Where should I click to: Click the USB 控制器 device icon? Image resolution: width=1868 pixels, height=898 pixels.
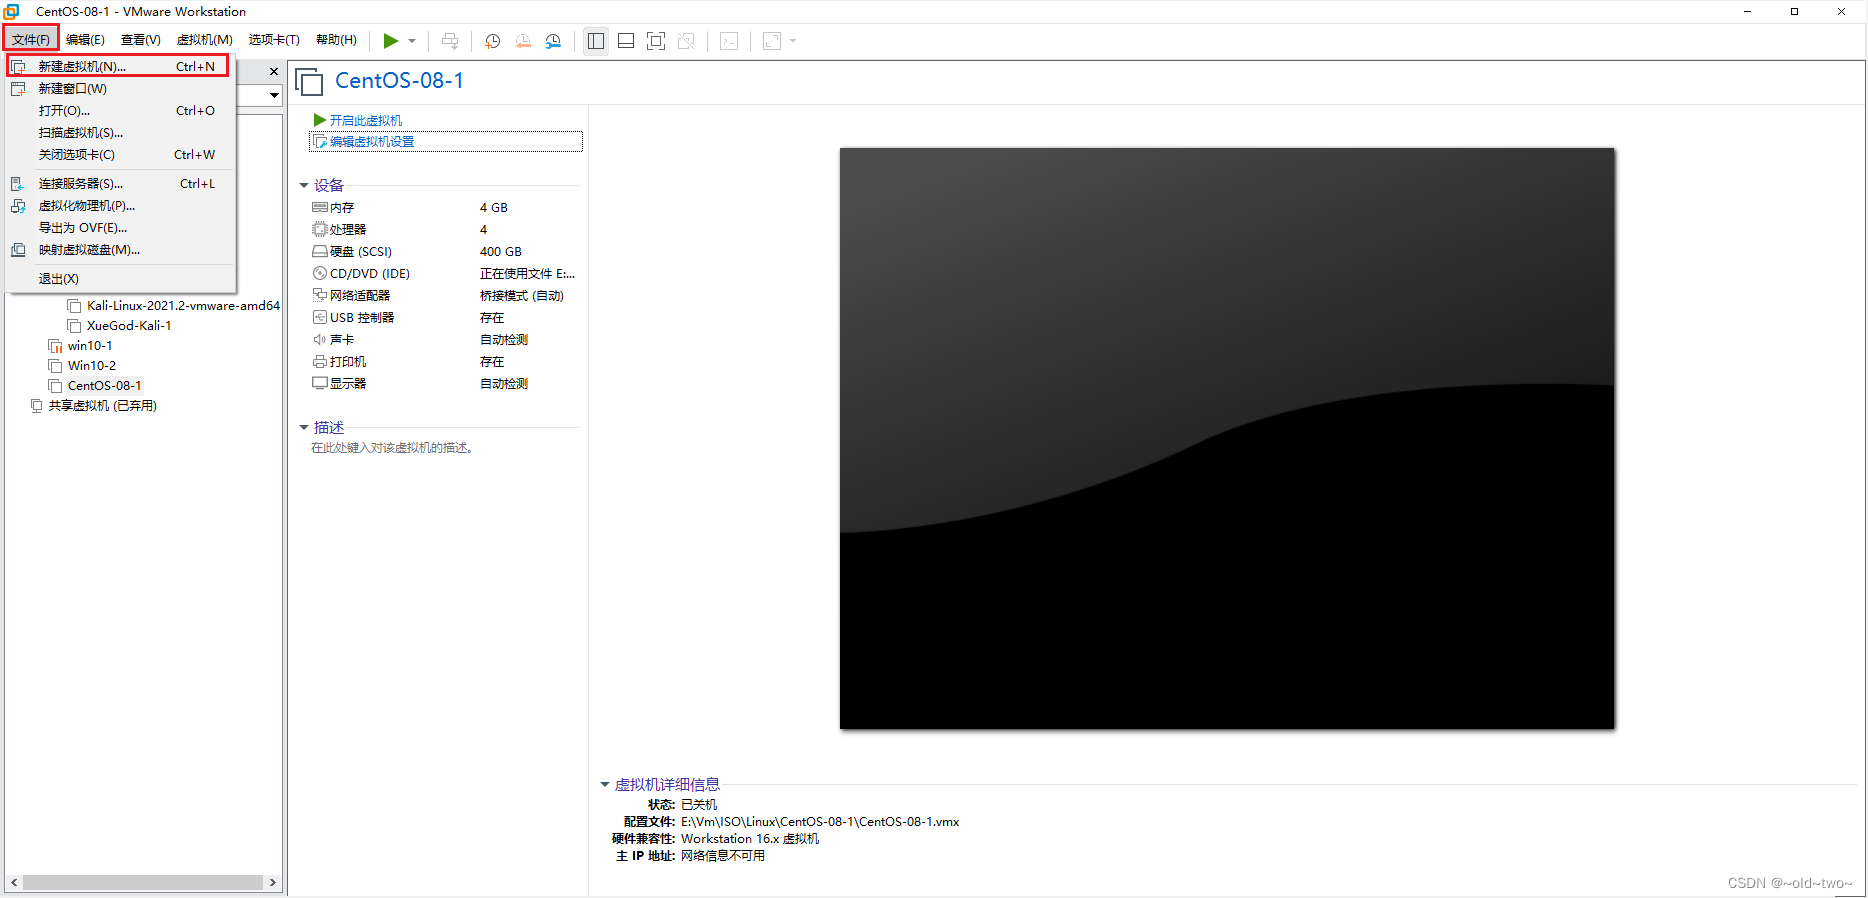pyautogui.click(x=320, y=317)
